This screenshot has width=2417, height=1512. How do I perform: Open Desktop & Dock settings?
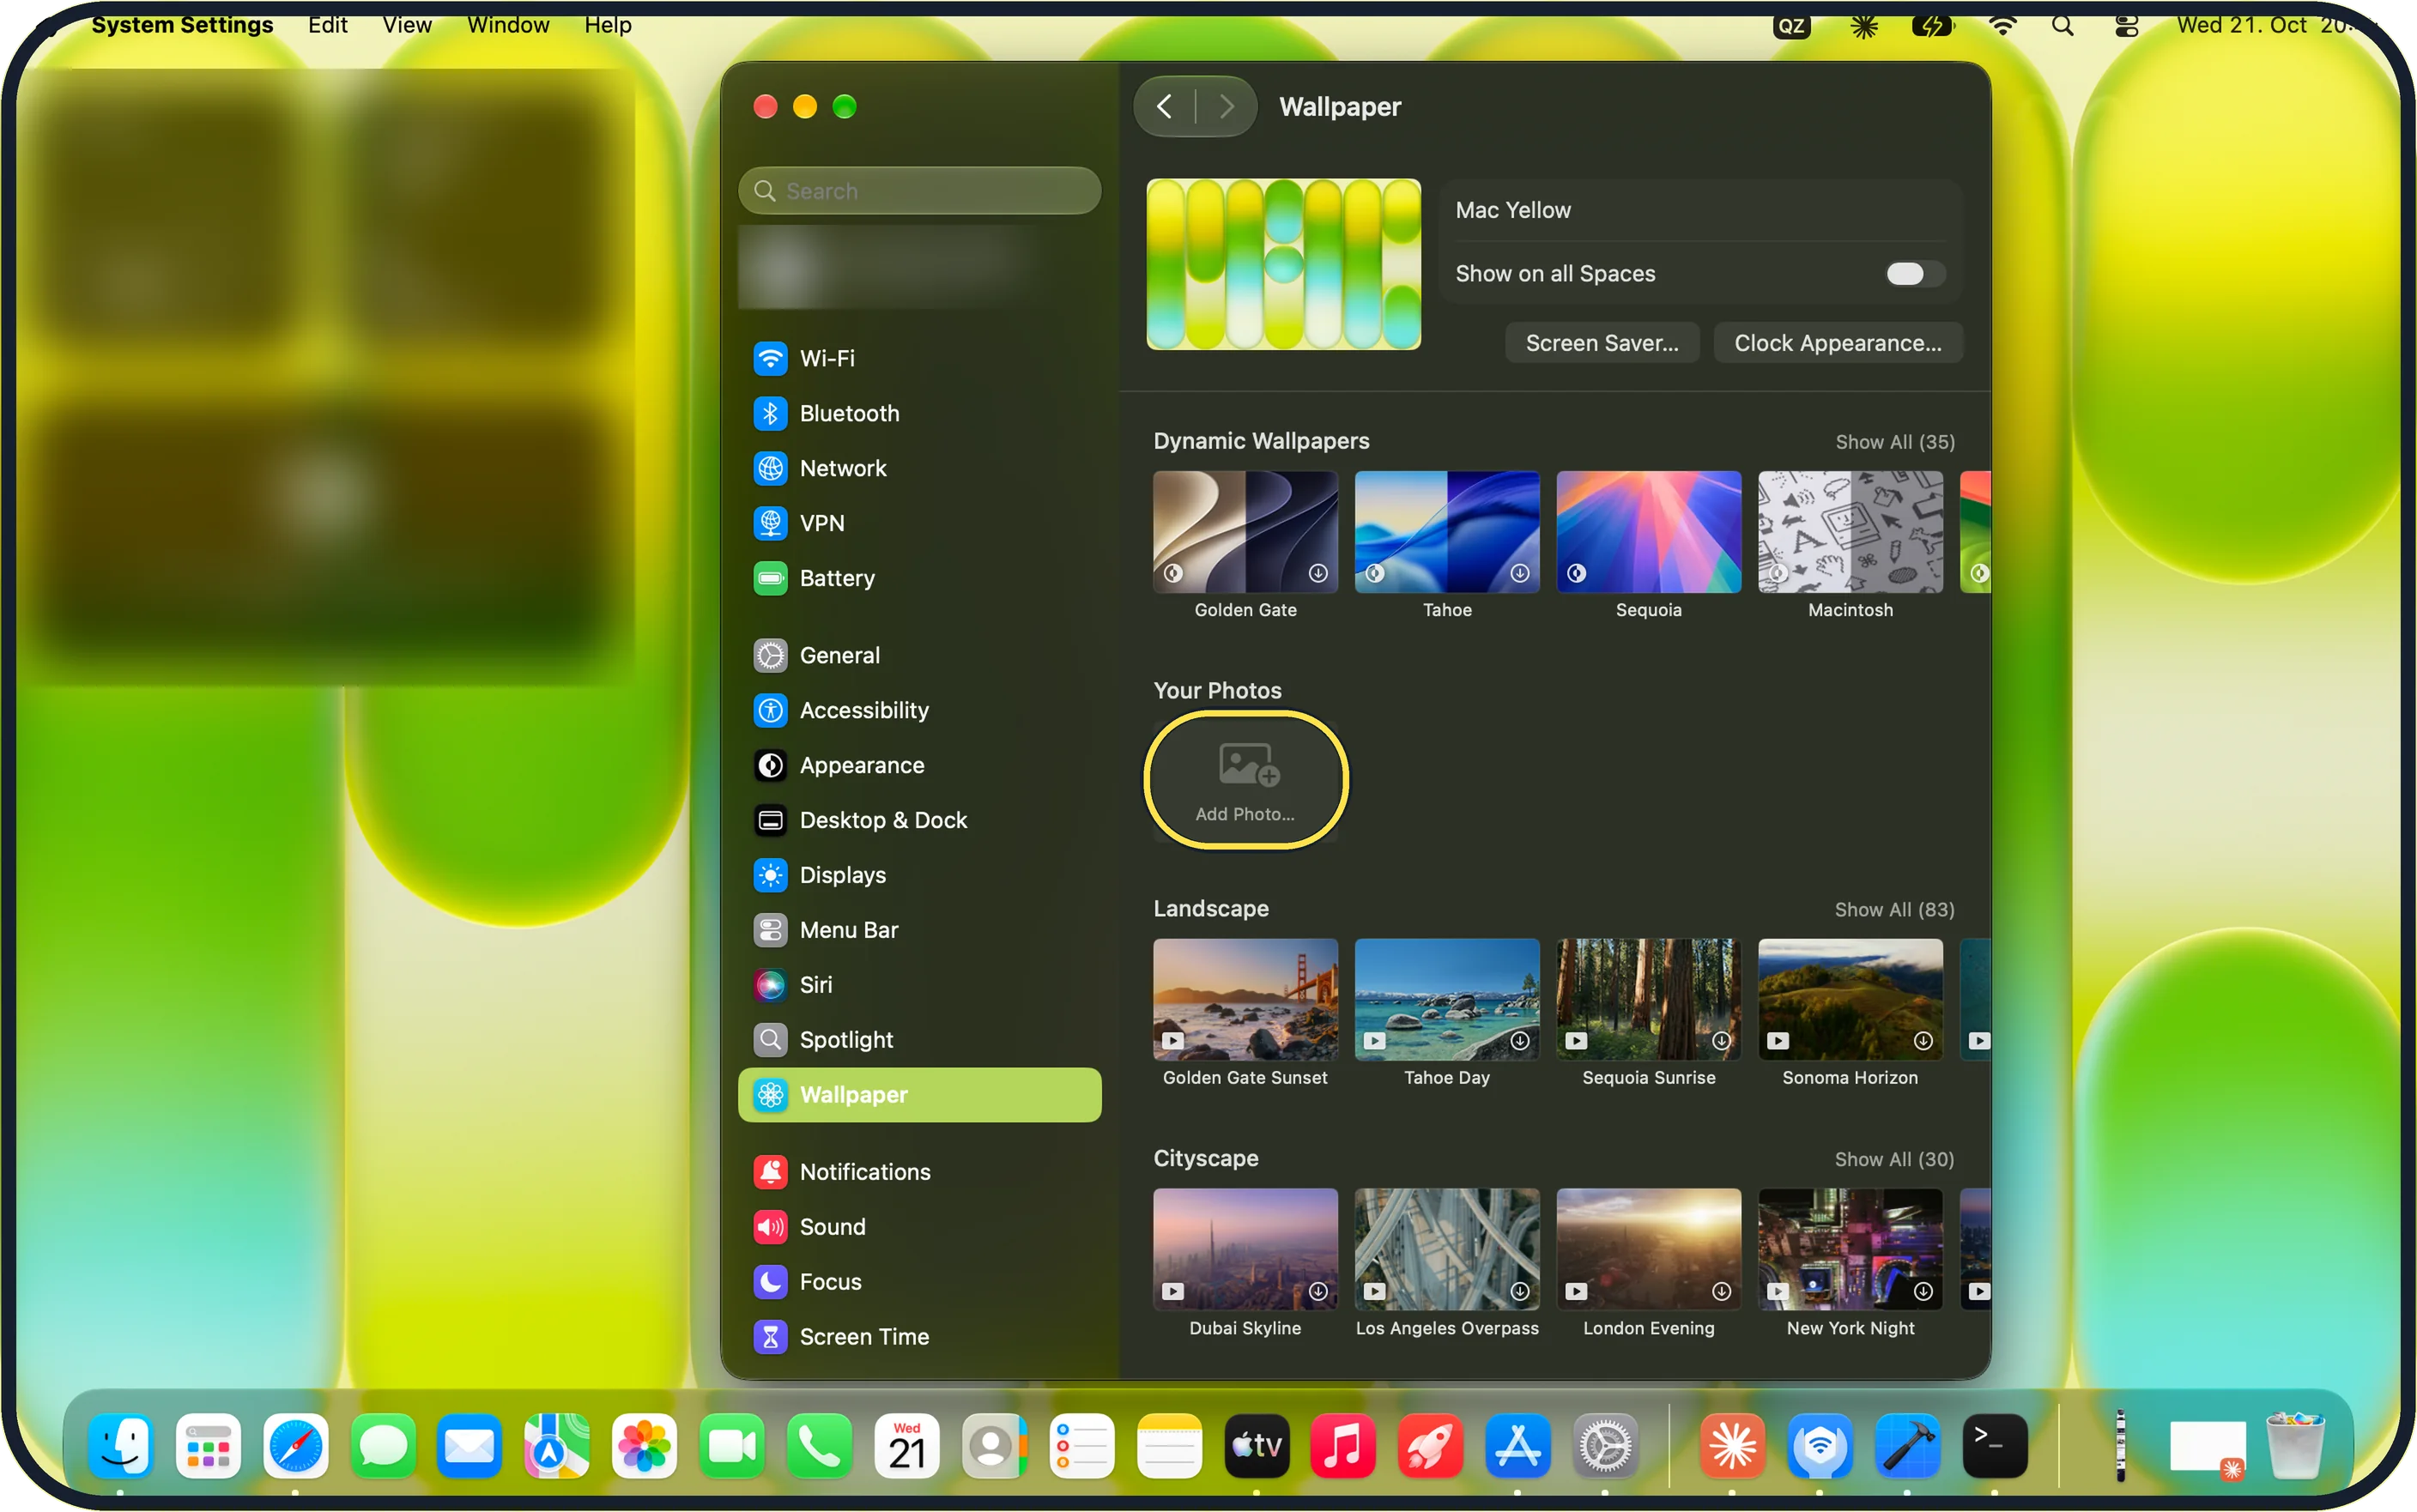[919, 820]
